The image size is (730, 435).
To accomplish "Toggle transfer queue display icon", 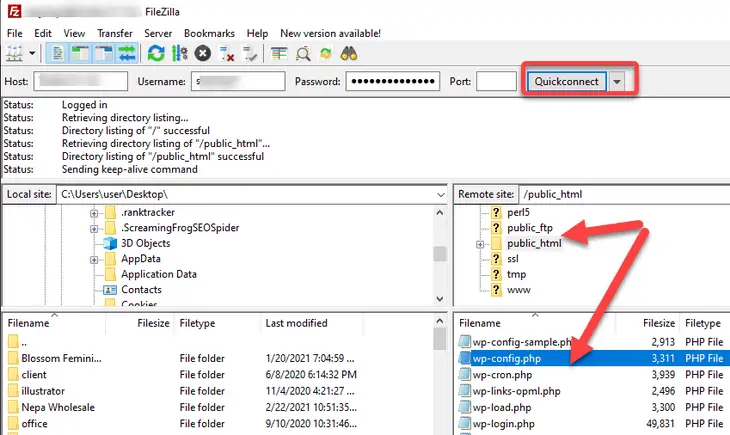I will 127,54.
